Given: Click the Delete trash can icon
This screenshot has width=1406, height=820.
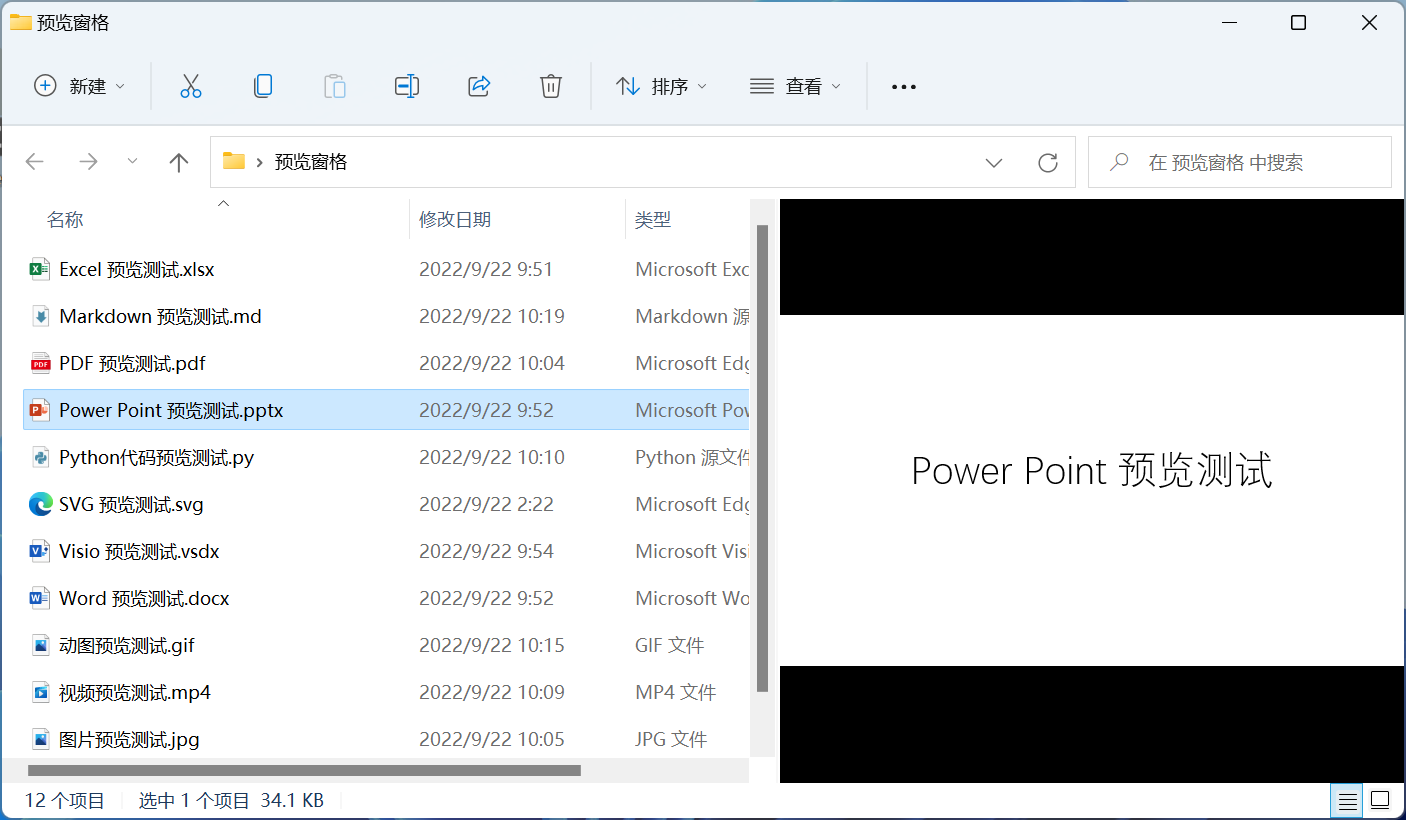Looking at the screenshot, I should click(x=551, y=86).
